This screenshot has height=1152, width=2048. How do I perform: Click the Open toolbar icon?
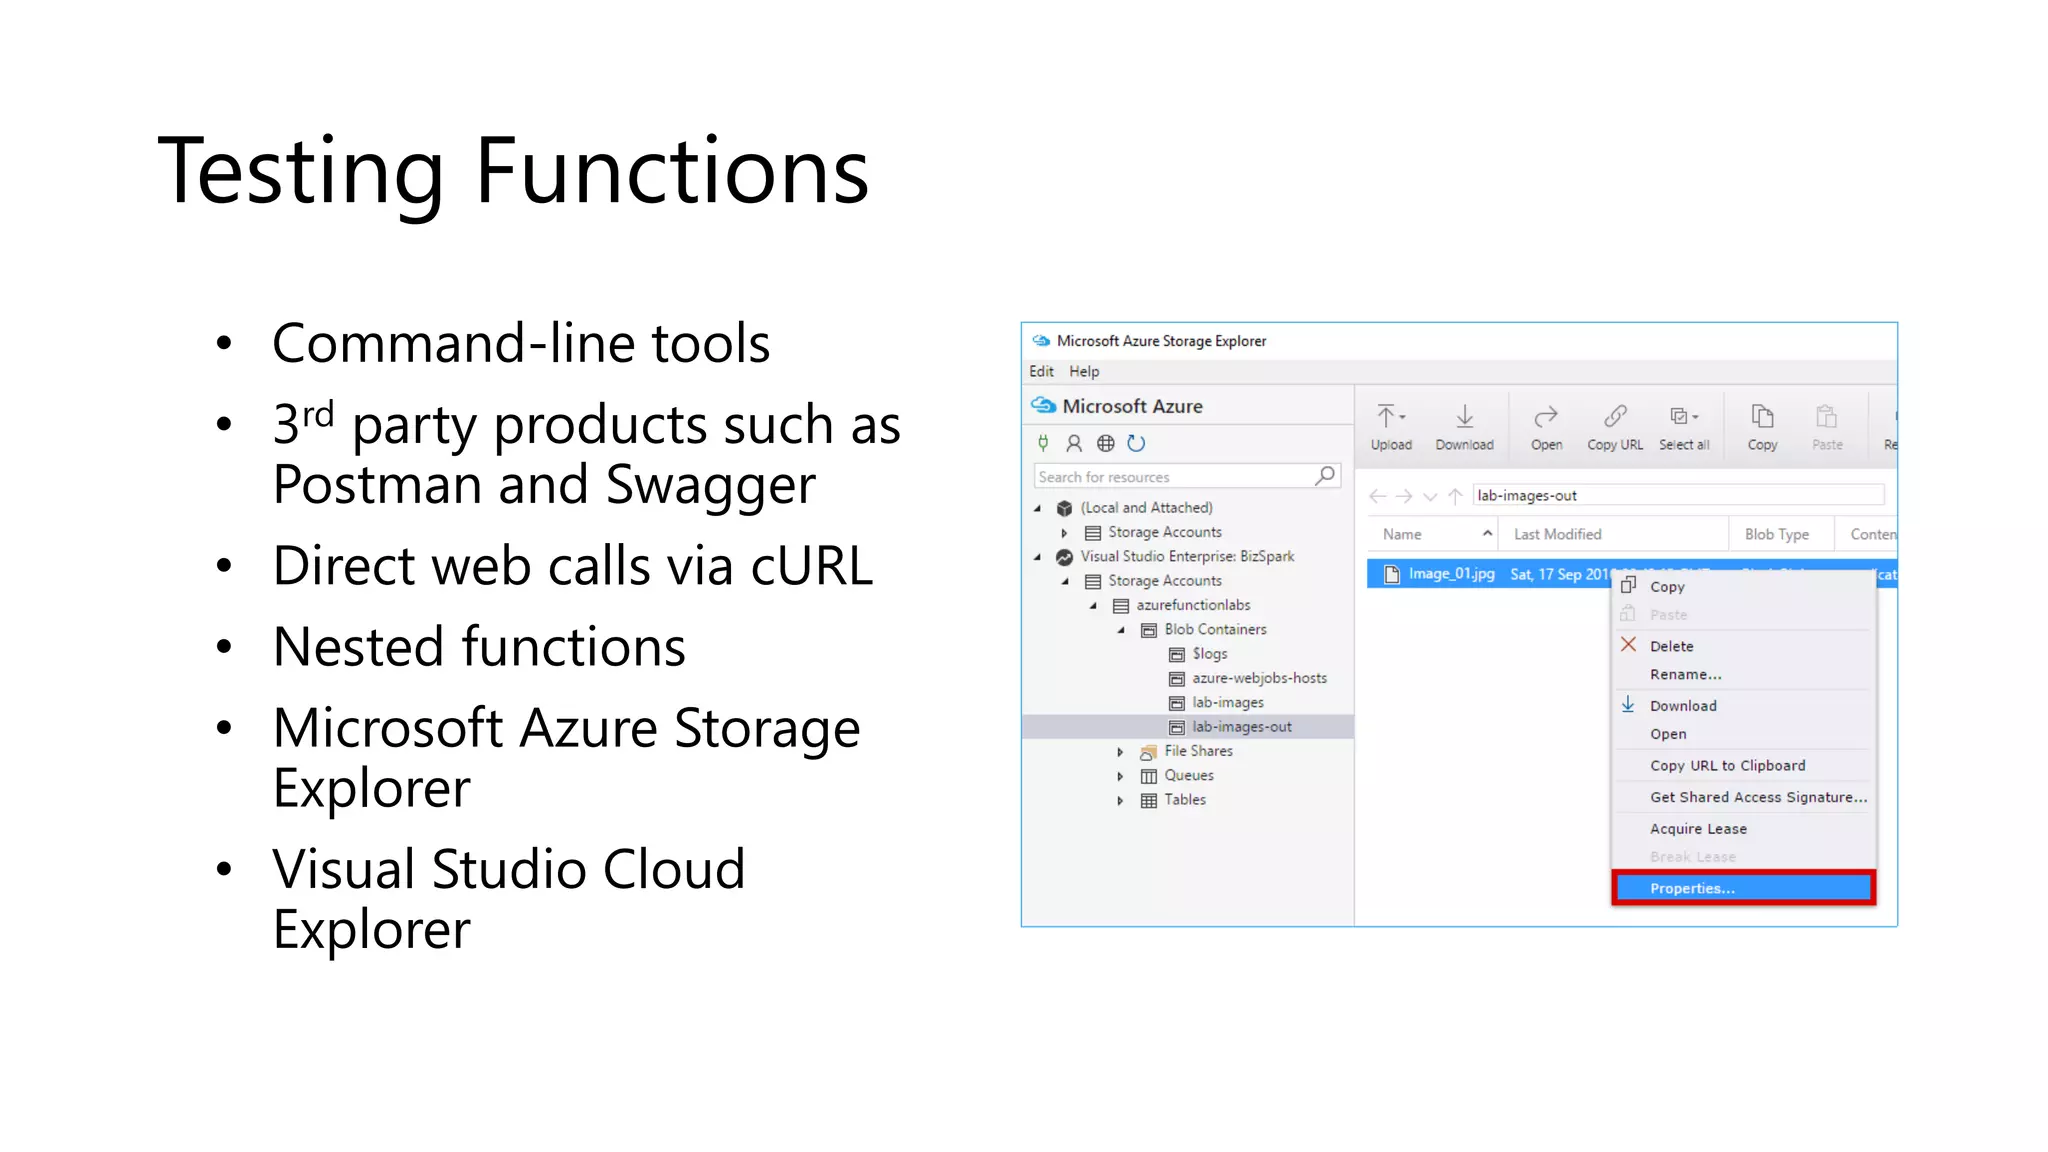(x=1546, y=427)
